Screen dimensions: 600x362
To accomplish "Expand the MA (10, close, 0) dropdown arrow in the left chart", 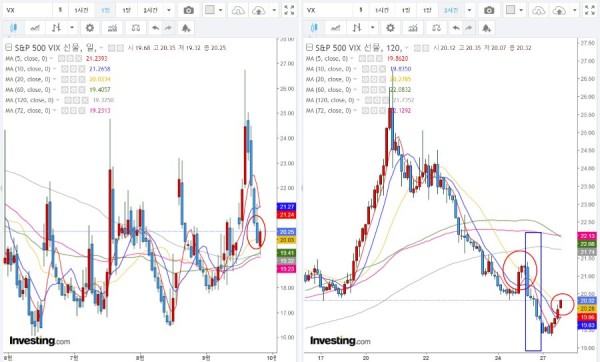I will pos(54,69).
